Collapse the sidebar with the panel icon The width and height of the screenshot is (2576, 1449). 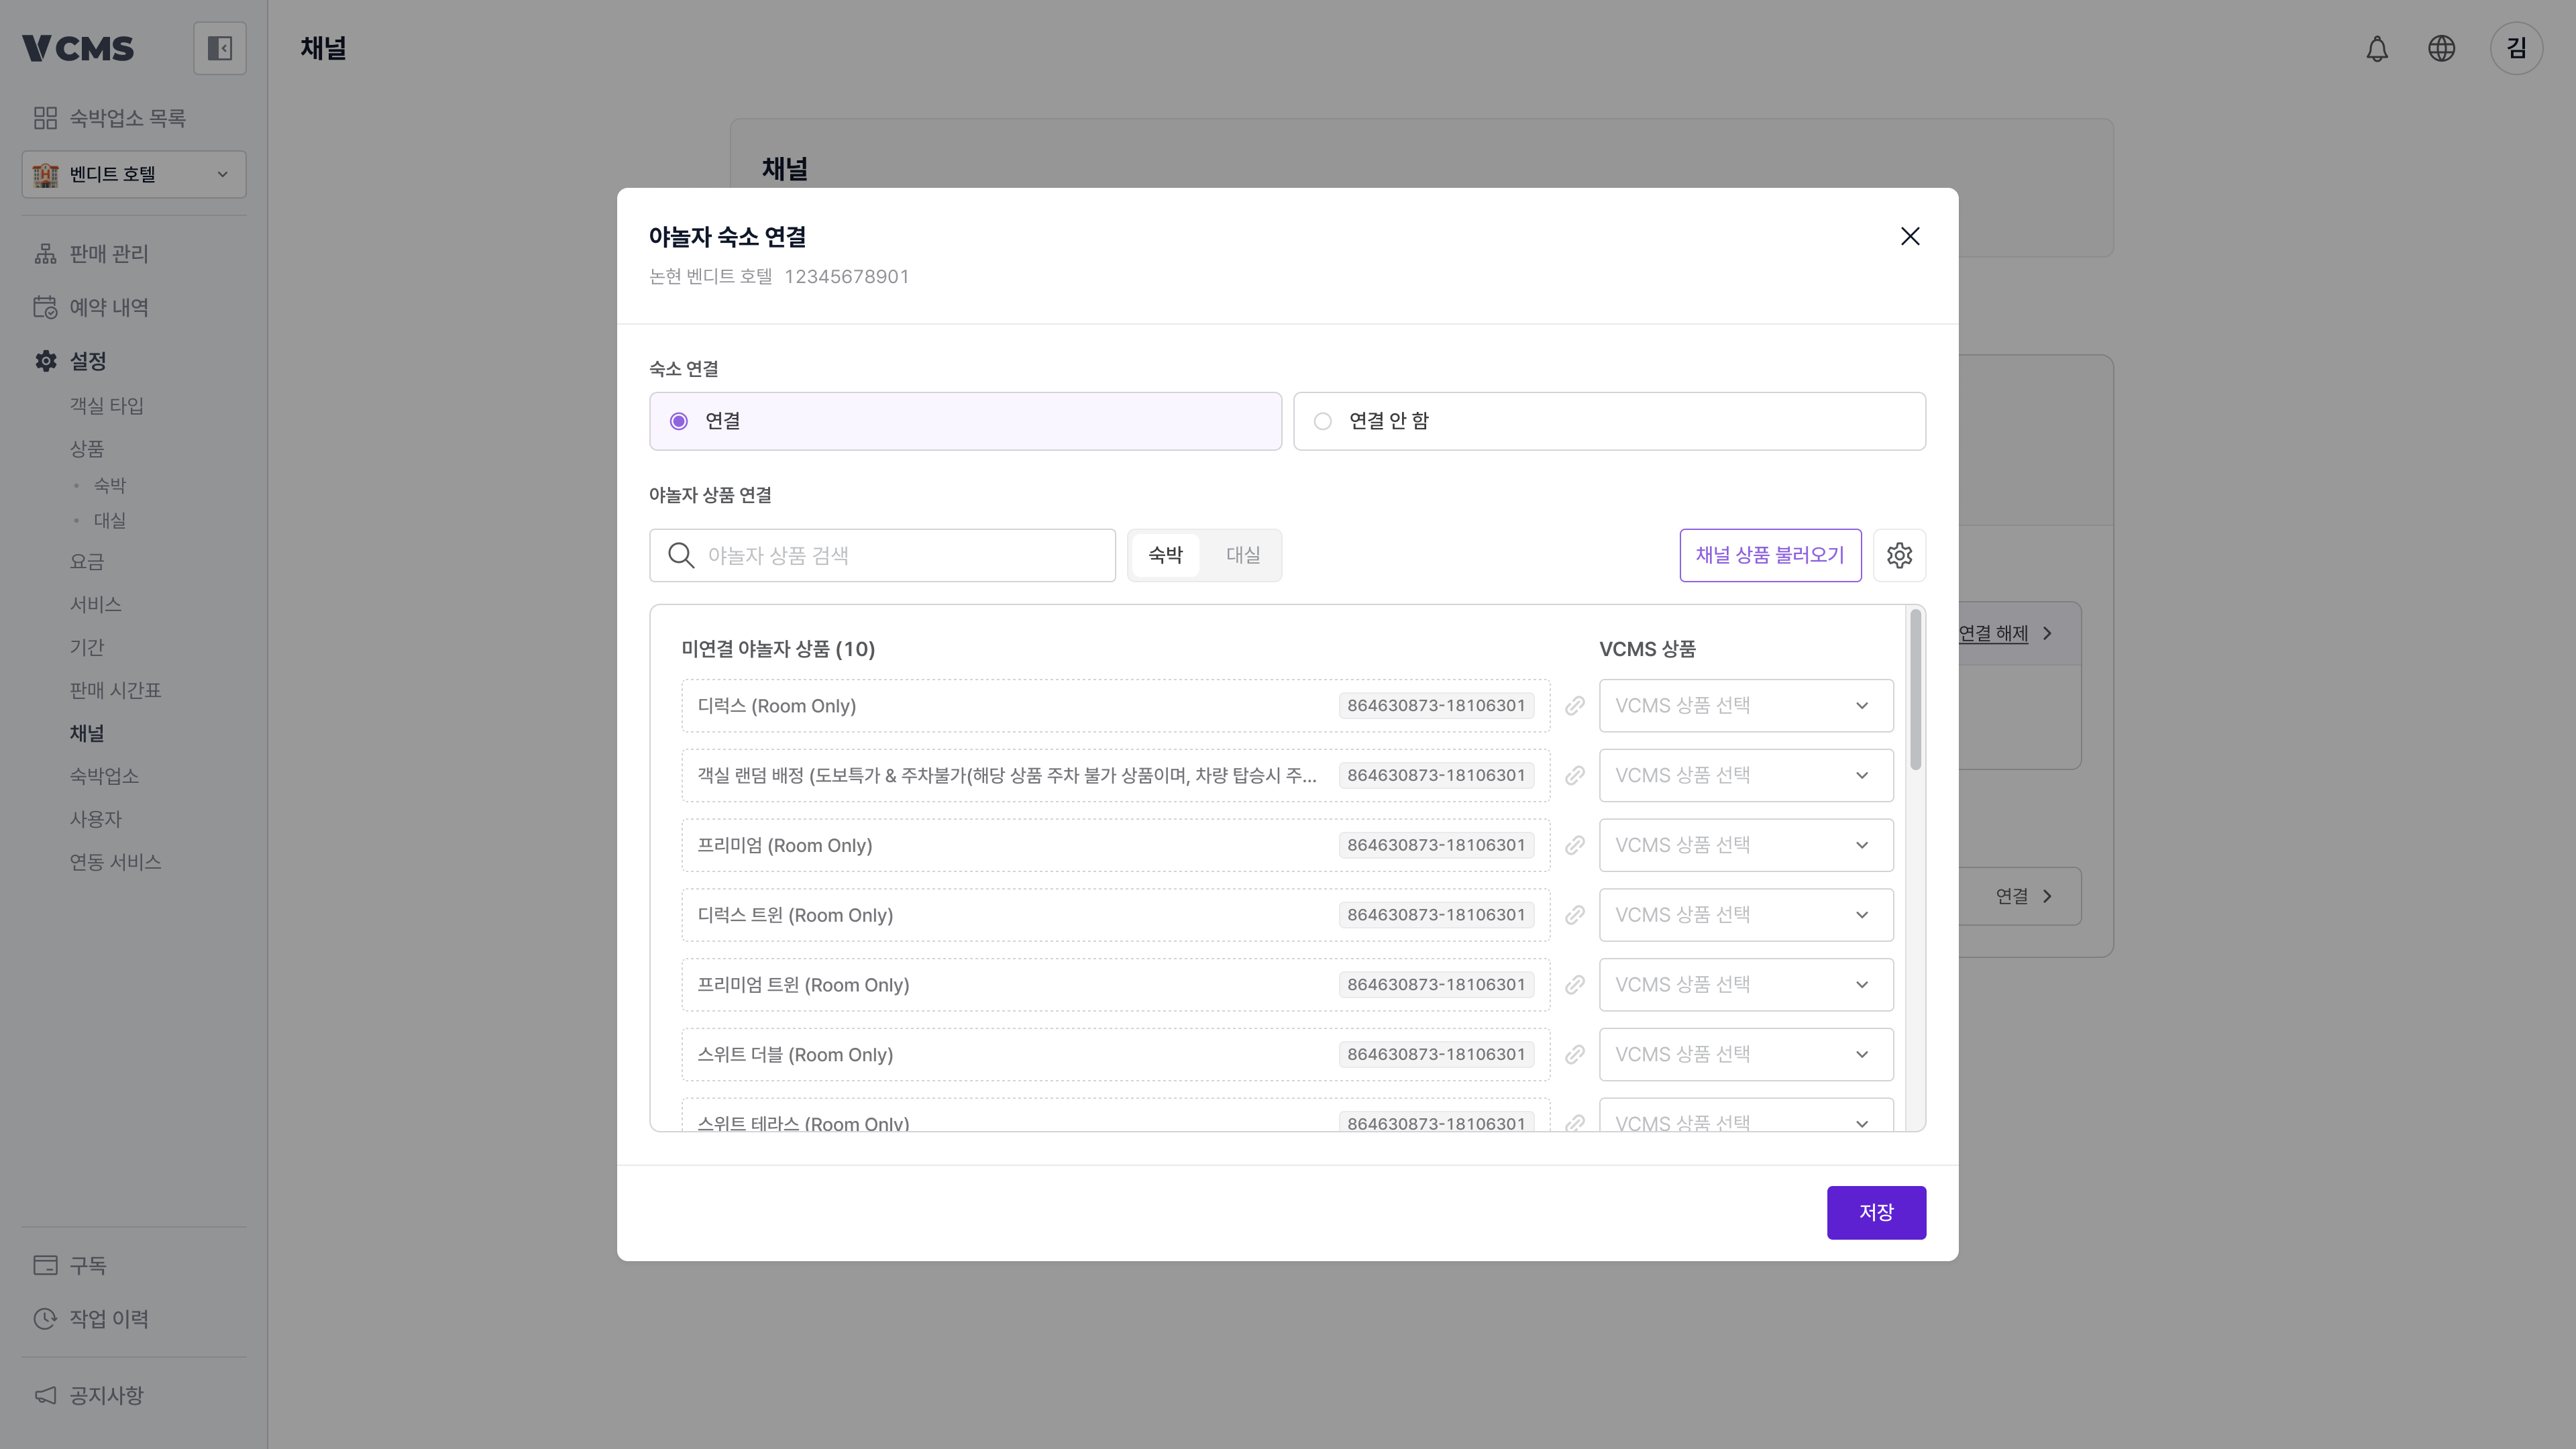(219, 48)
